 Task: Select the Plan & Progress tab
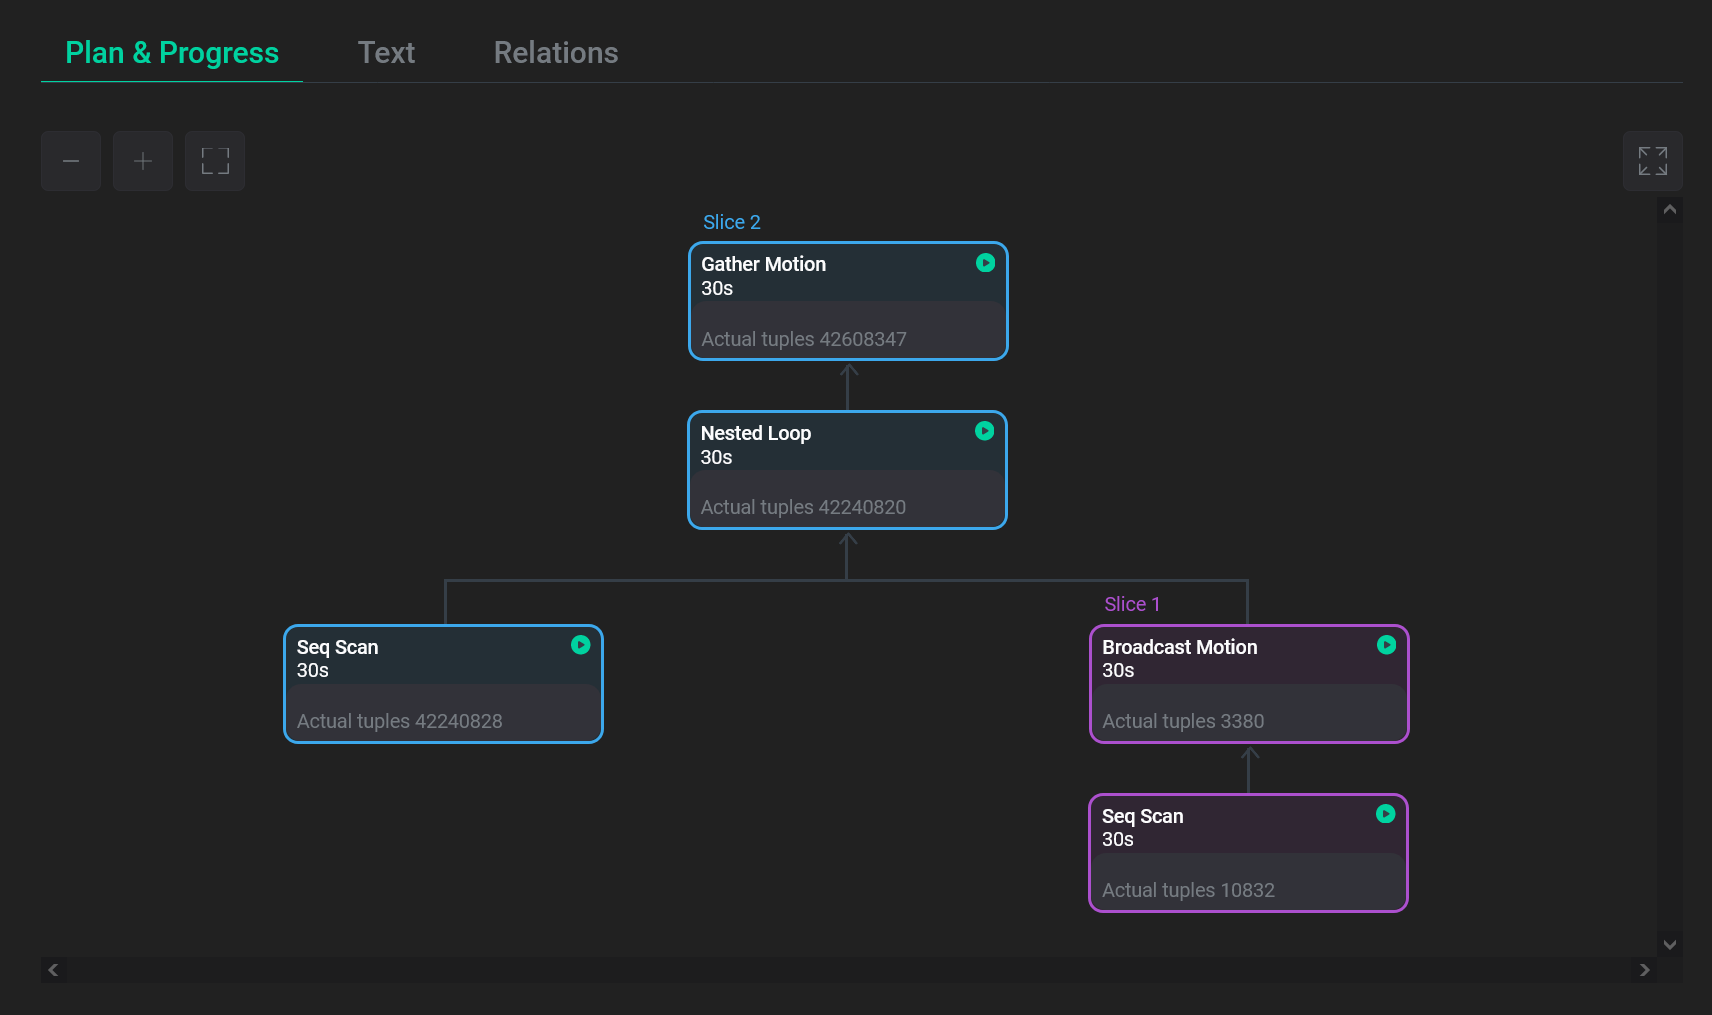(x=171, y=52)
